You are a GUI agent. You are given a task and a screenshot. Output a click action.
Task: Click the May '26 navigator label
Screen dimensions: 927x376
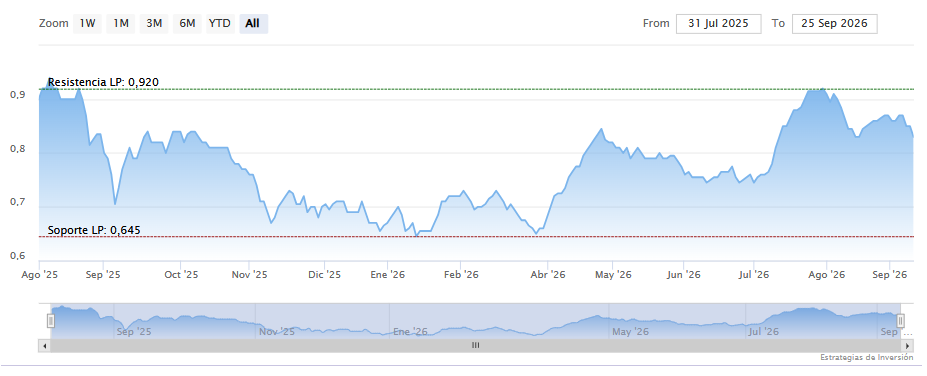(631, 332)
